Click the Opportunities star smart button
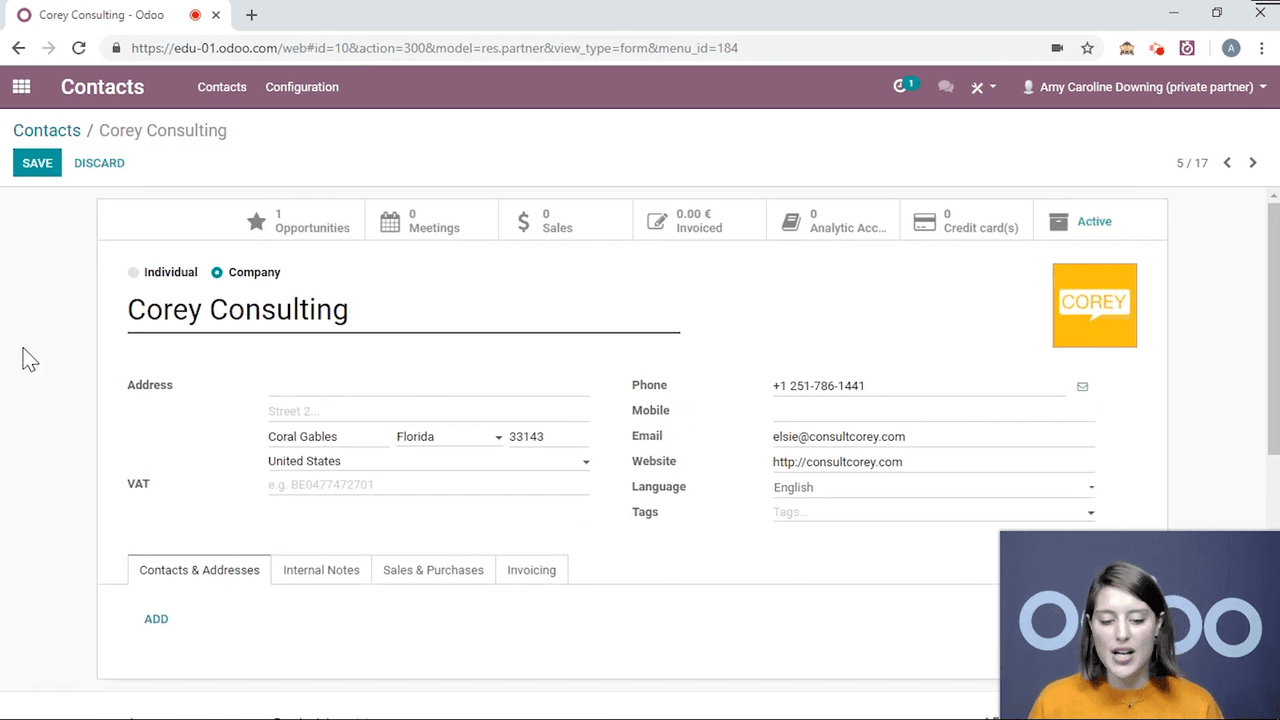The image size is (1280, 720). tap(256, 221)
